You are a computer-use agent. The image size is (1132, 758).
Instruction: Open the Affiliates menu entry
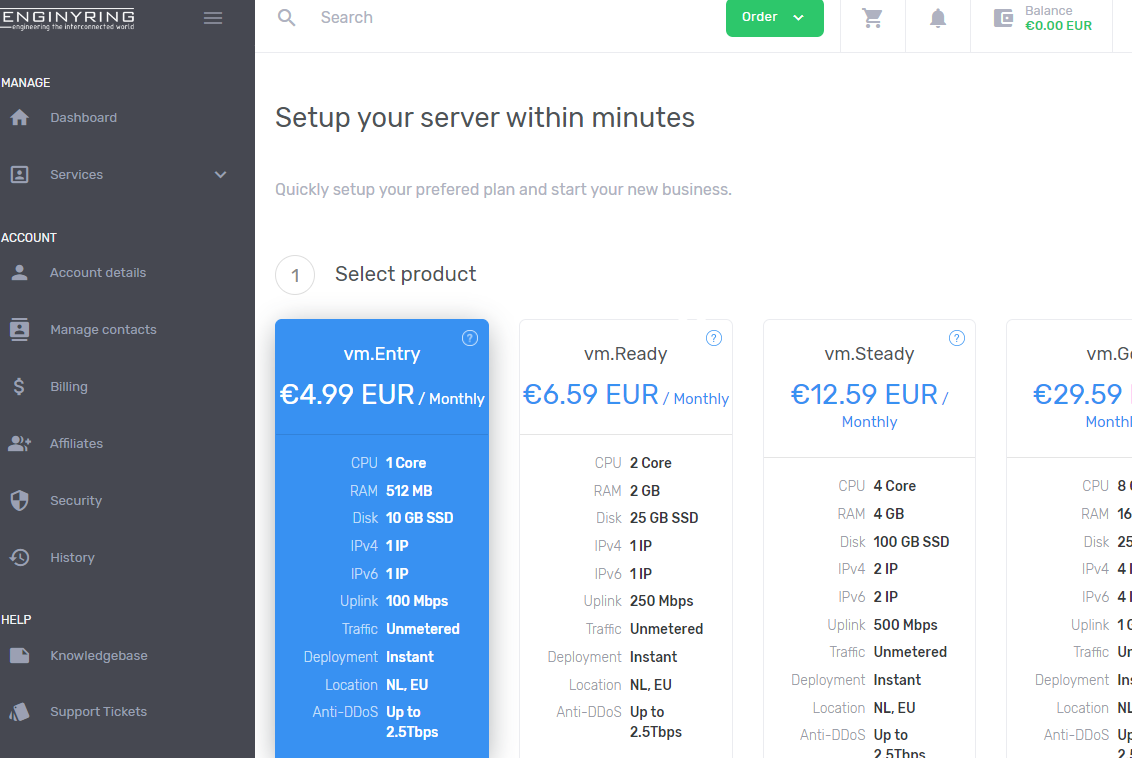(77, 443)
